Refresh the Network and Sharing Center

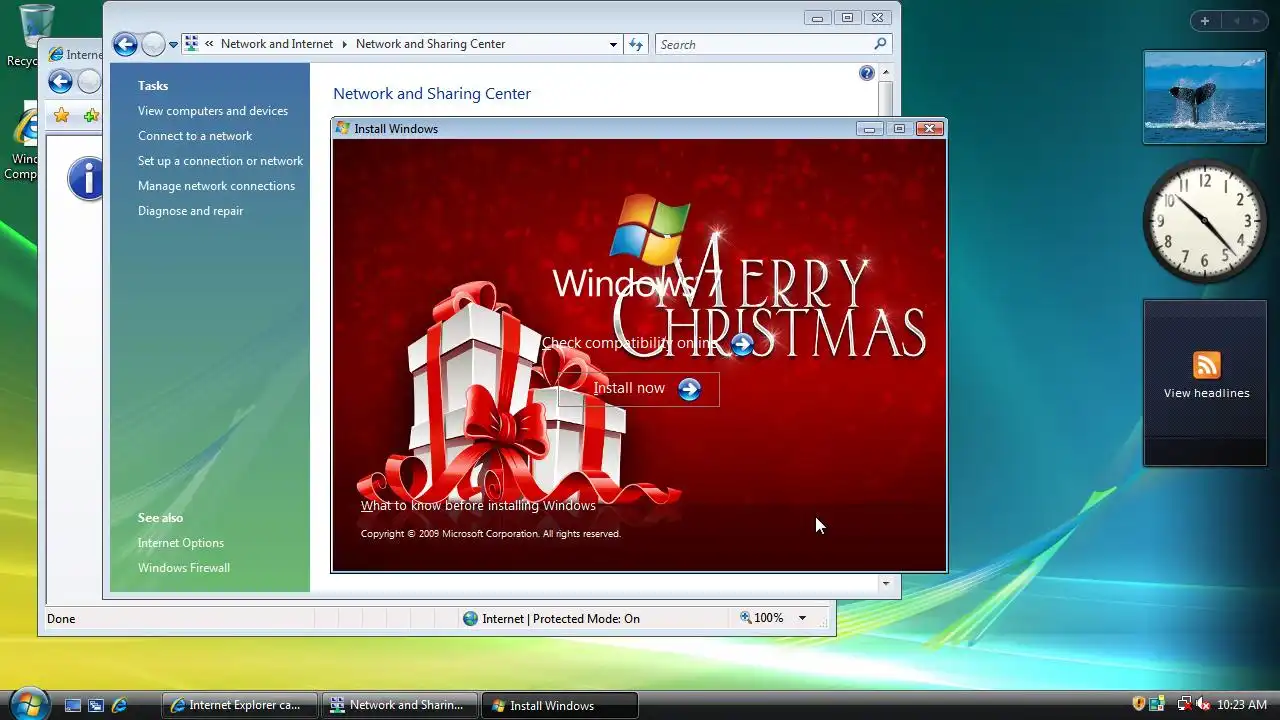point(636,44)
